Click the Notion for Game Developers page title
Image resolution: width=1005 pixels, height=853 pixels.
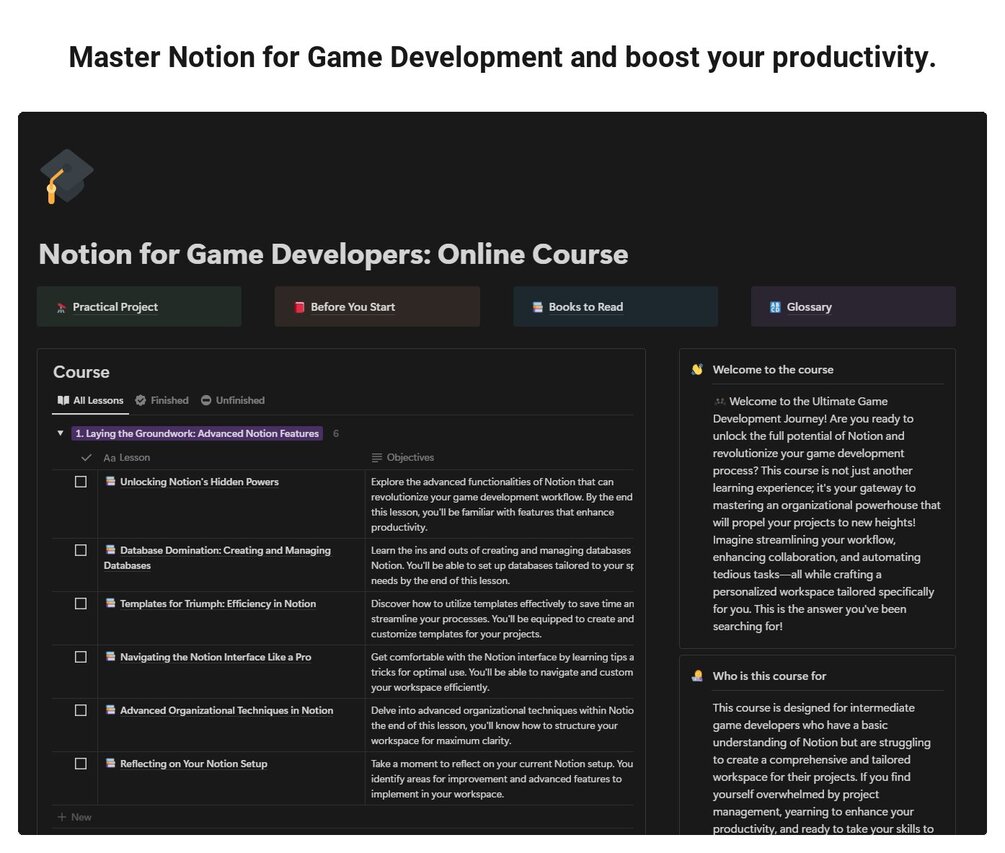pos(333,254)
